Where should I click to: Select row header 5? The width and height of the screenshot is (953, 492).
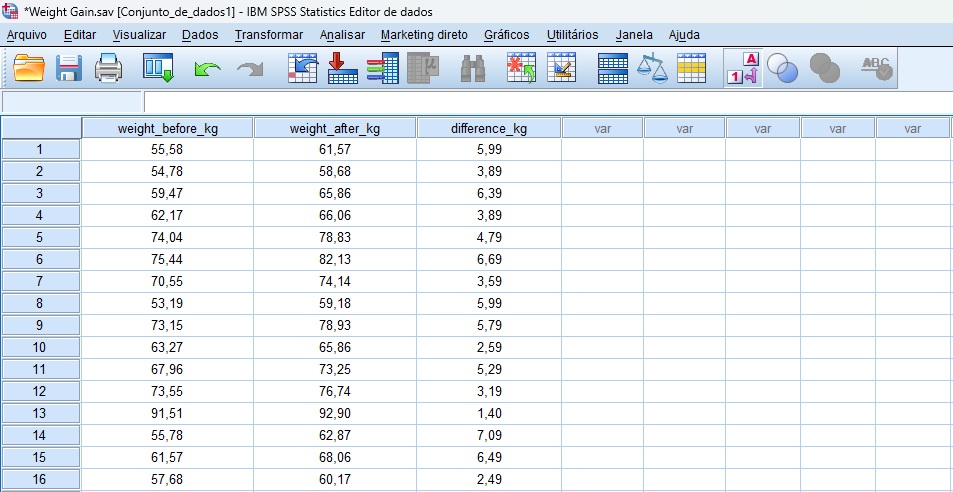[41, 237]
